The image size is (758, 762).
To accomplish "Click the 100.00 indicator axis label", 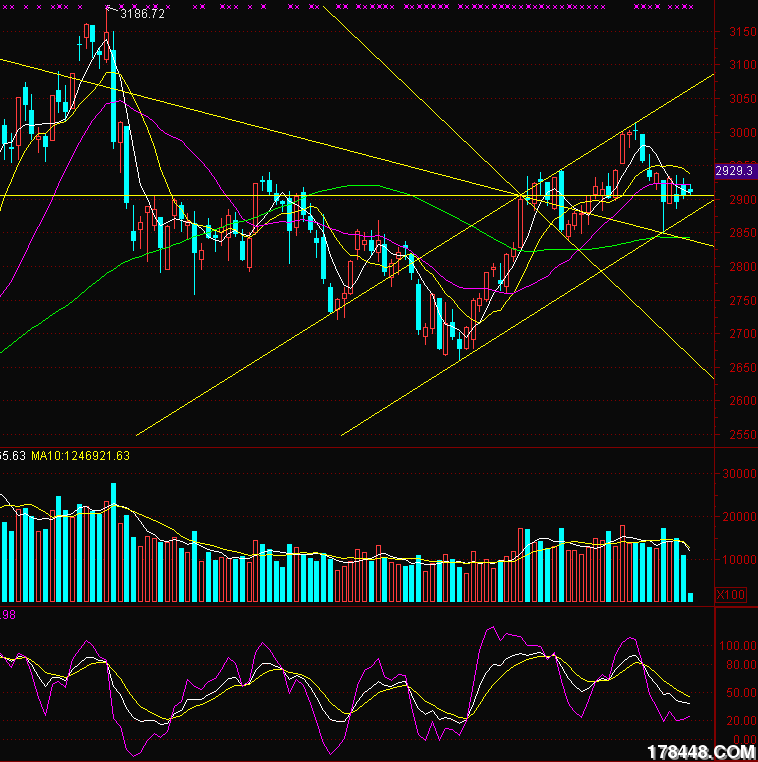I will (x=738, y=646).
